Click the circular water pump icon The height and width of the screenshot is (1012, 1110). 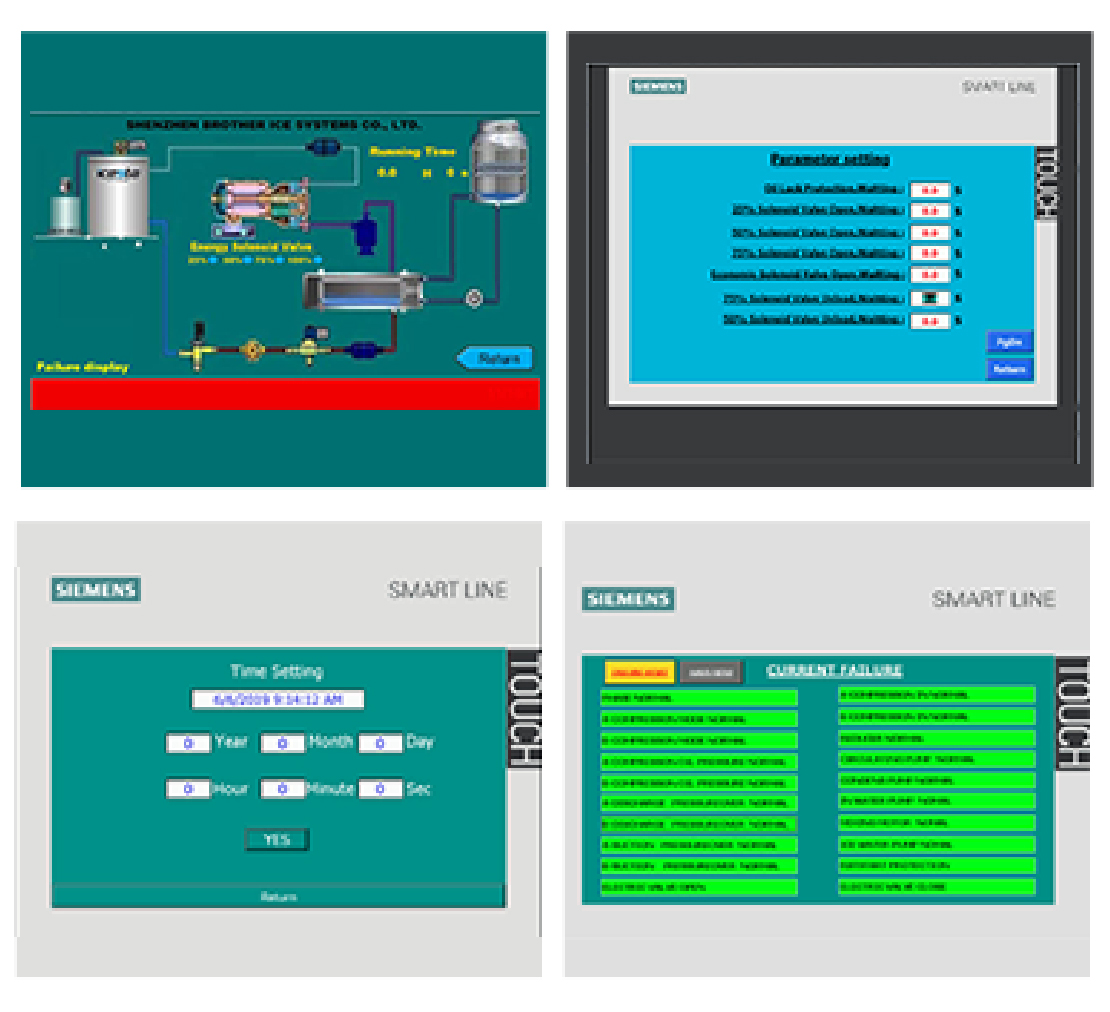point(474,297)
